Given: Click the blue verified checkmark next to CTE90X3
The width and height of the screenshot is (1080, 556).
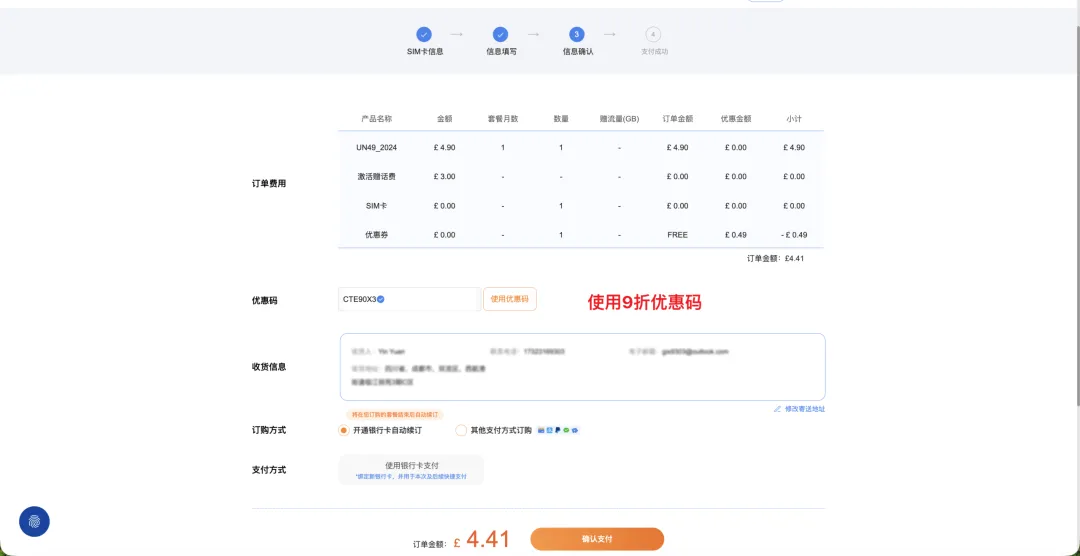Looking at the screenshot, I should 381,299.
